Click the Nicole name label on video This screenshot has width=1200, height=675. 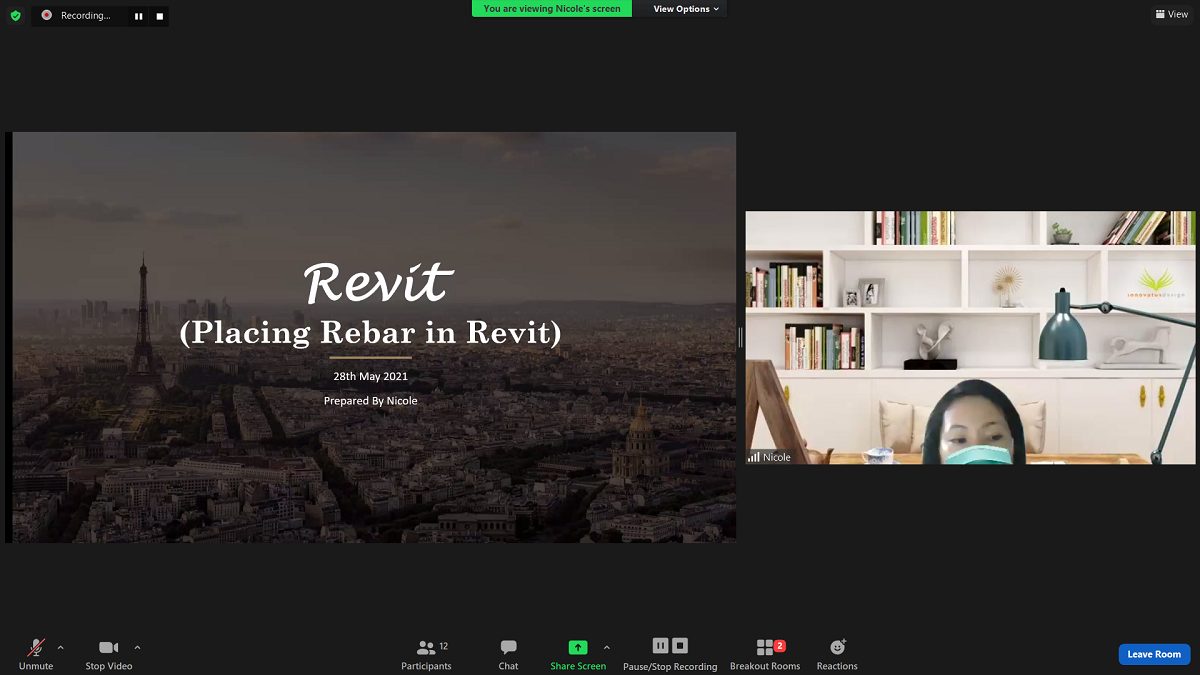777,457
